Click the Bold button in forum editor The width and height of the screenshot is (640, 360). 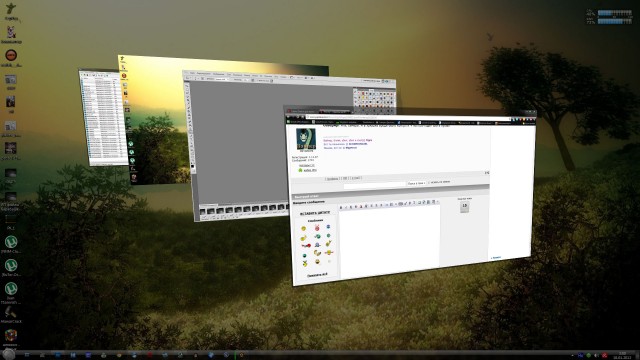pyautogui.click(x=341, y=207)
